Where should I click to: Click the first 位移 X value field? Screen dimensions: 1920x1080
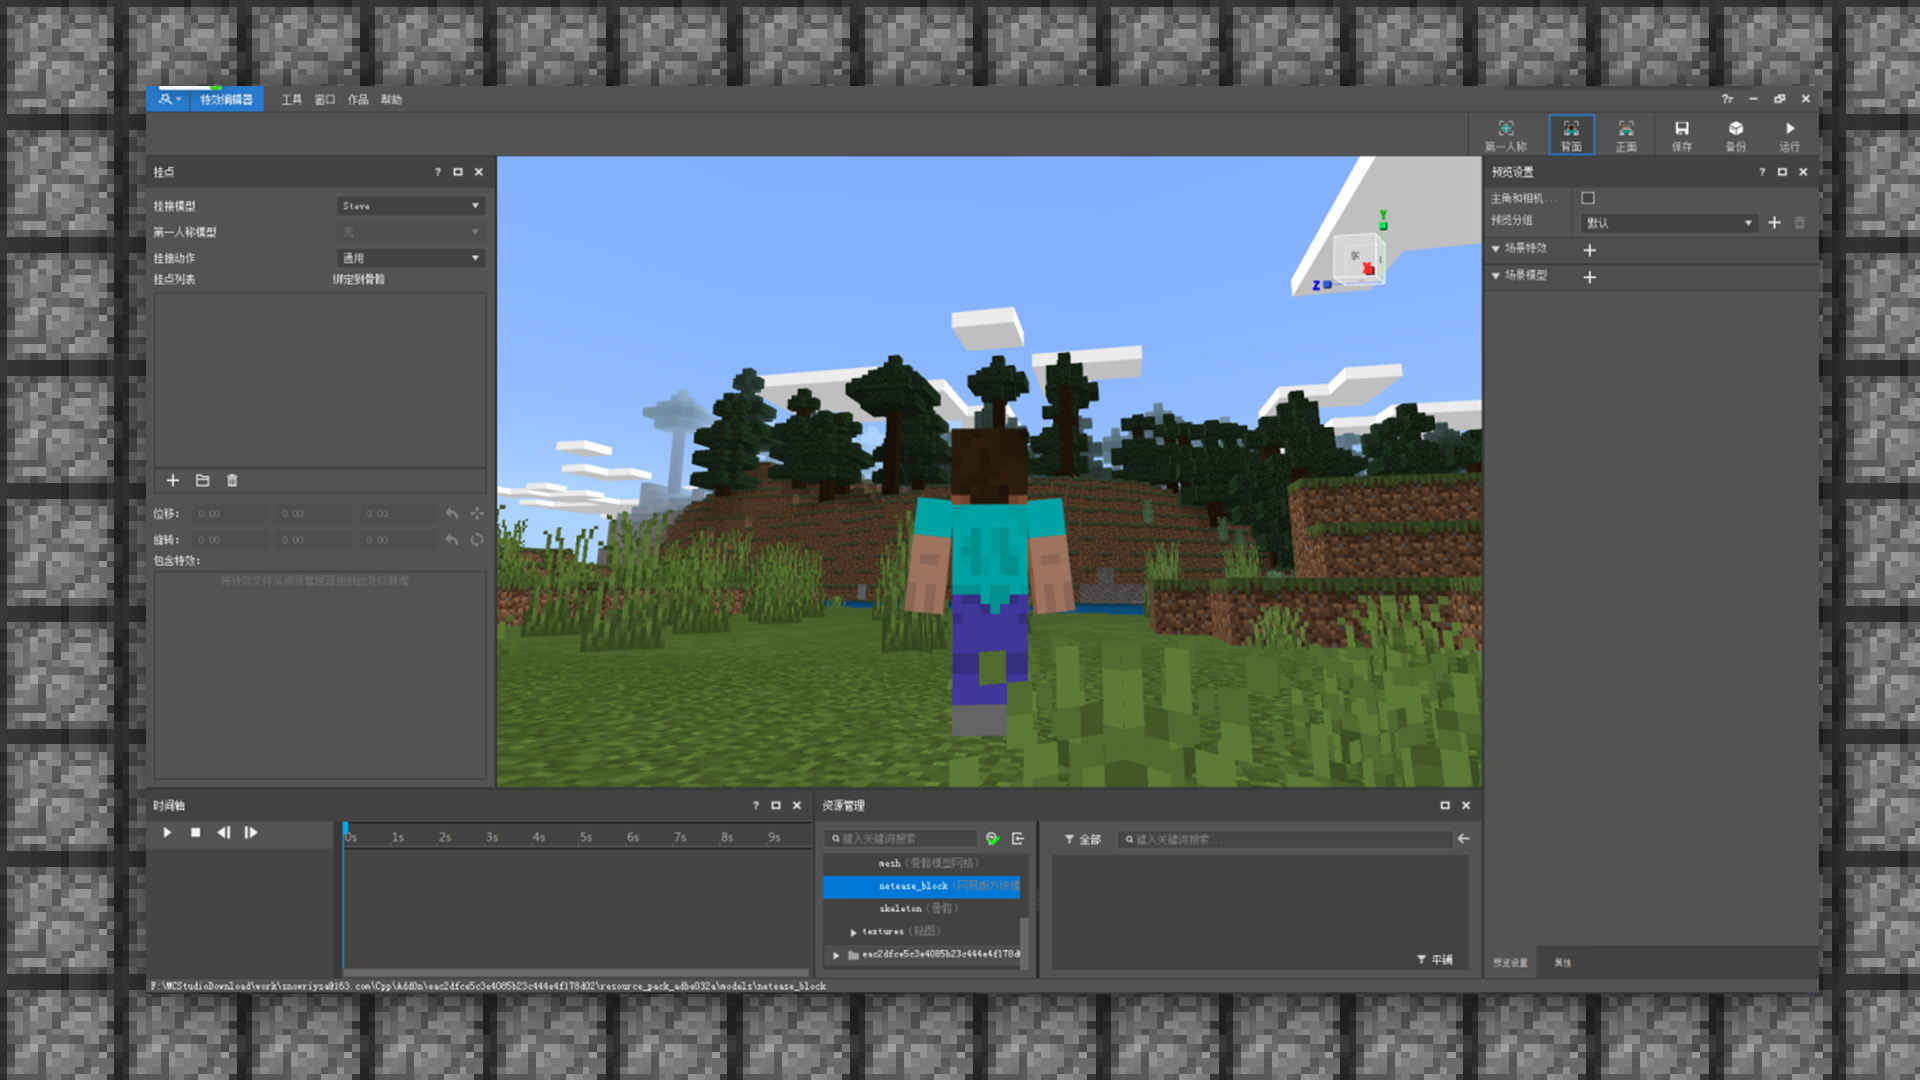(x=230, y=513)
